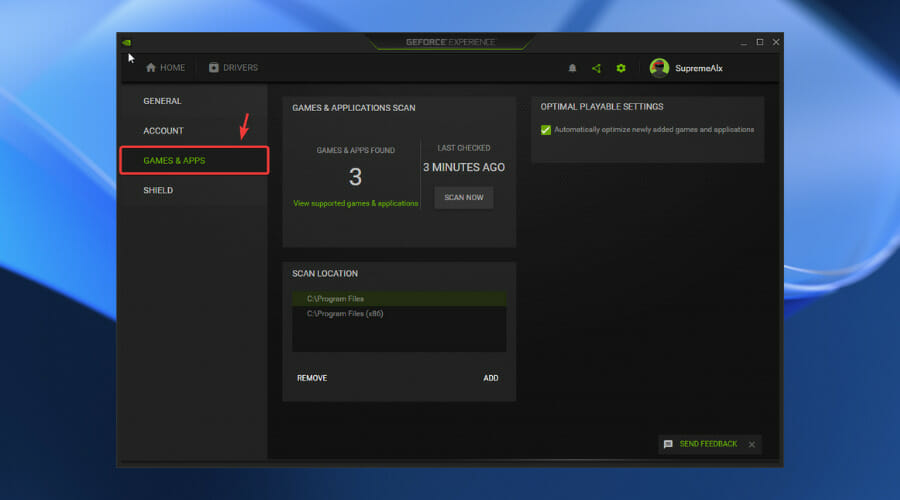Click the 3 games found count

pos(355,177)
